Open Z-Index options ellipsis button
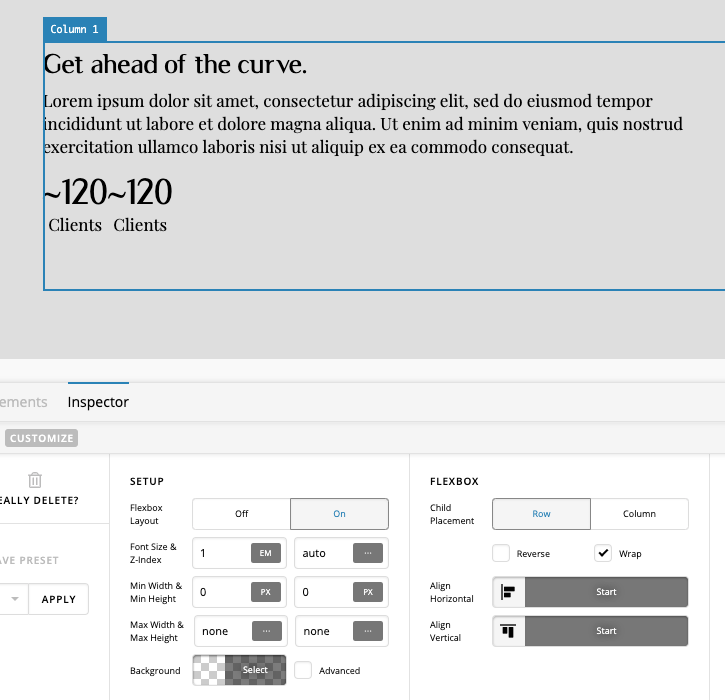This screenshot has height=700, width=725. (367, 553)
